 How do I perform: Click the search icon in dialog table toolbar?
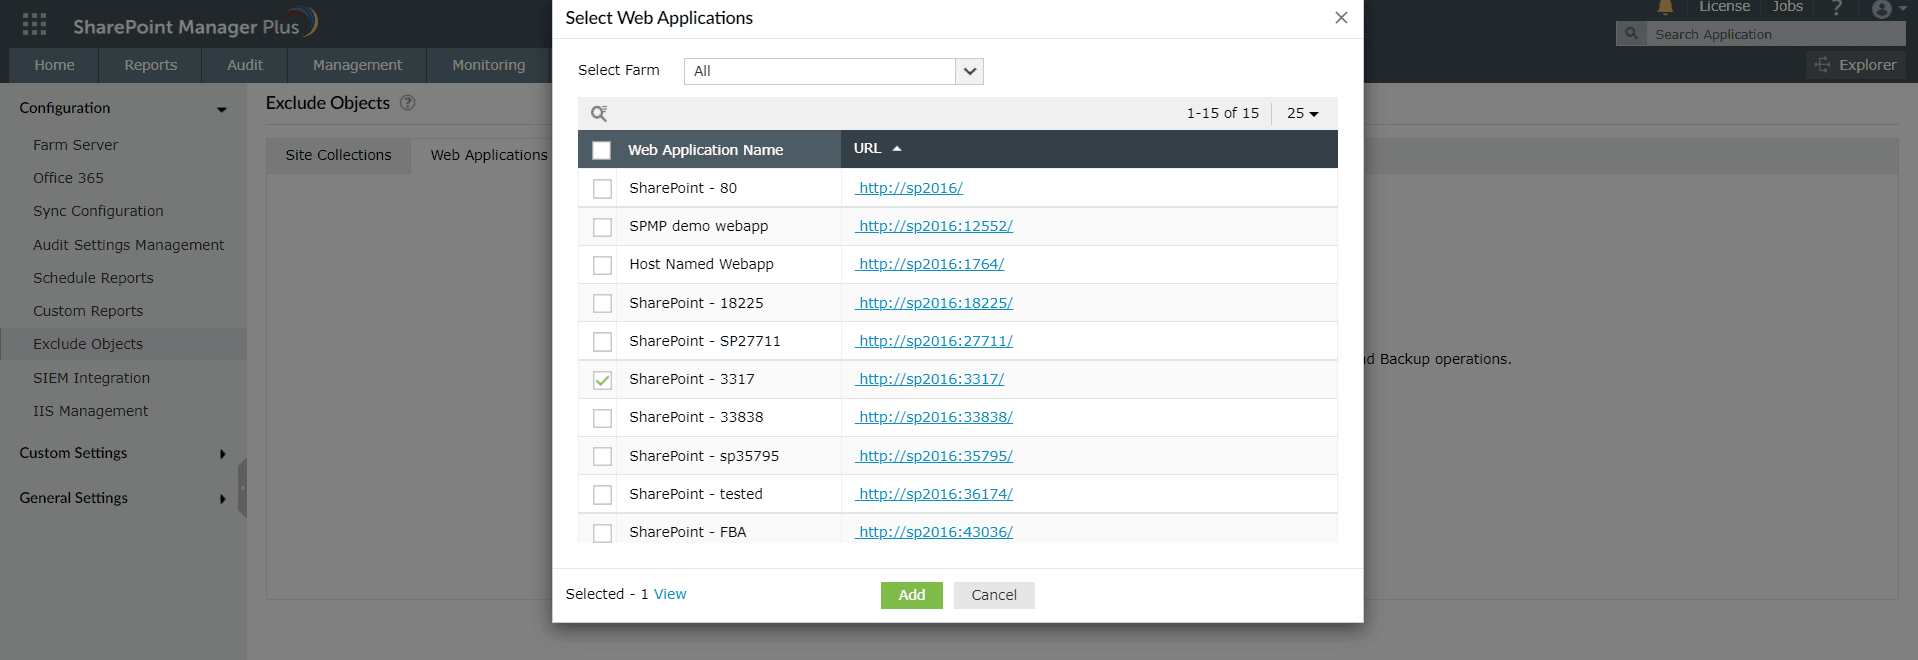pyautogui.click(x=599, y=113)
